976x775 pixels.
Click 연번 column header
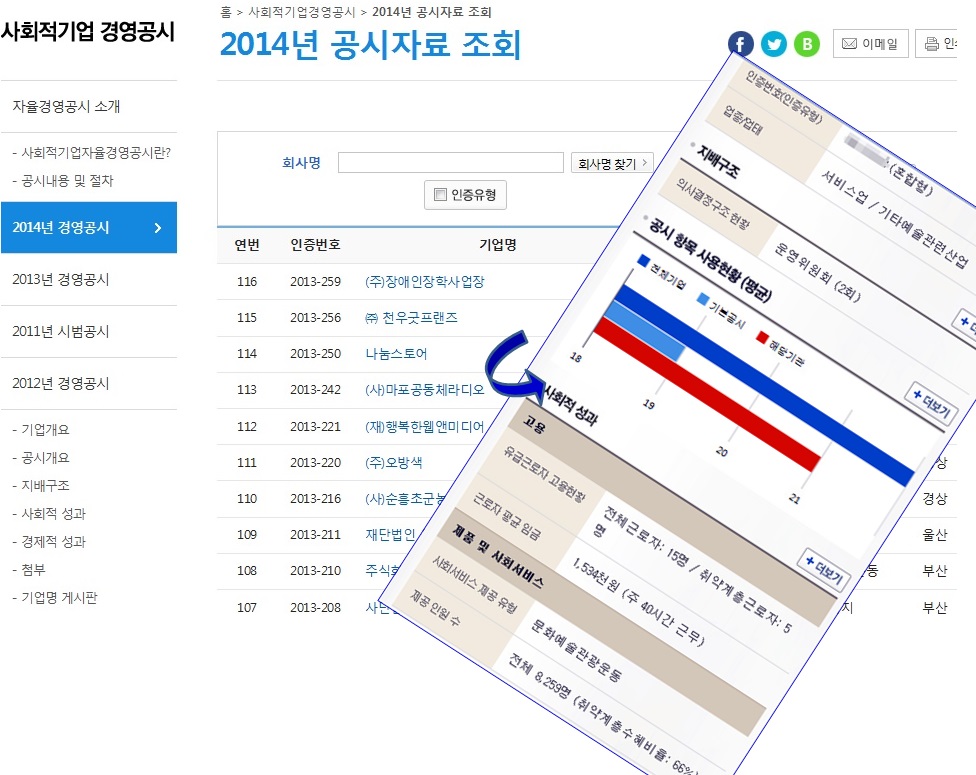coord(247,245)
